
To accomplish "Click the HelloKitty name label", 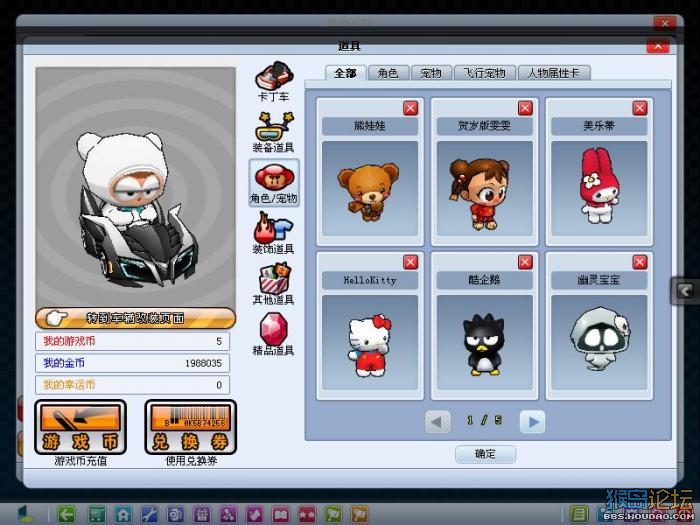I will (x=370, y=280).
